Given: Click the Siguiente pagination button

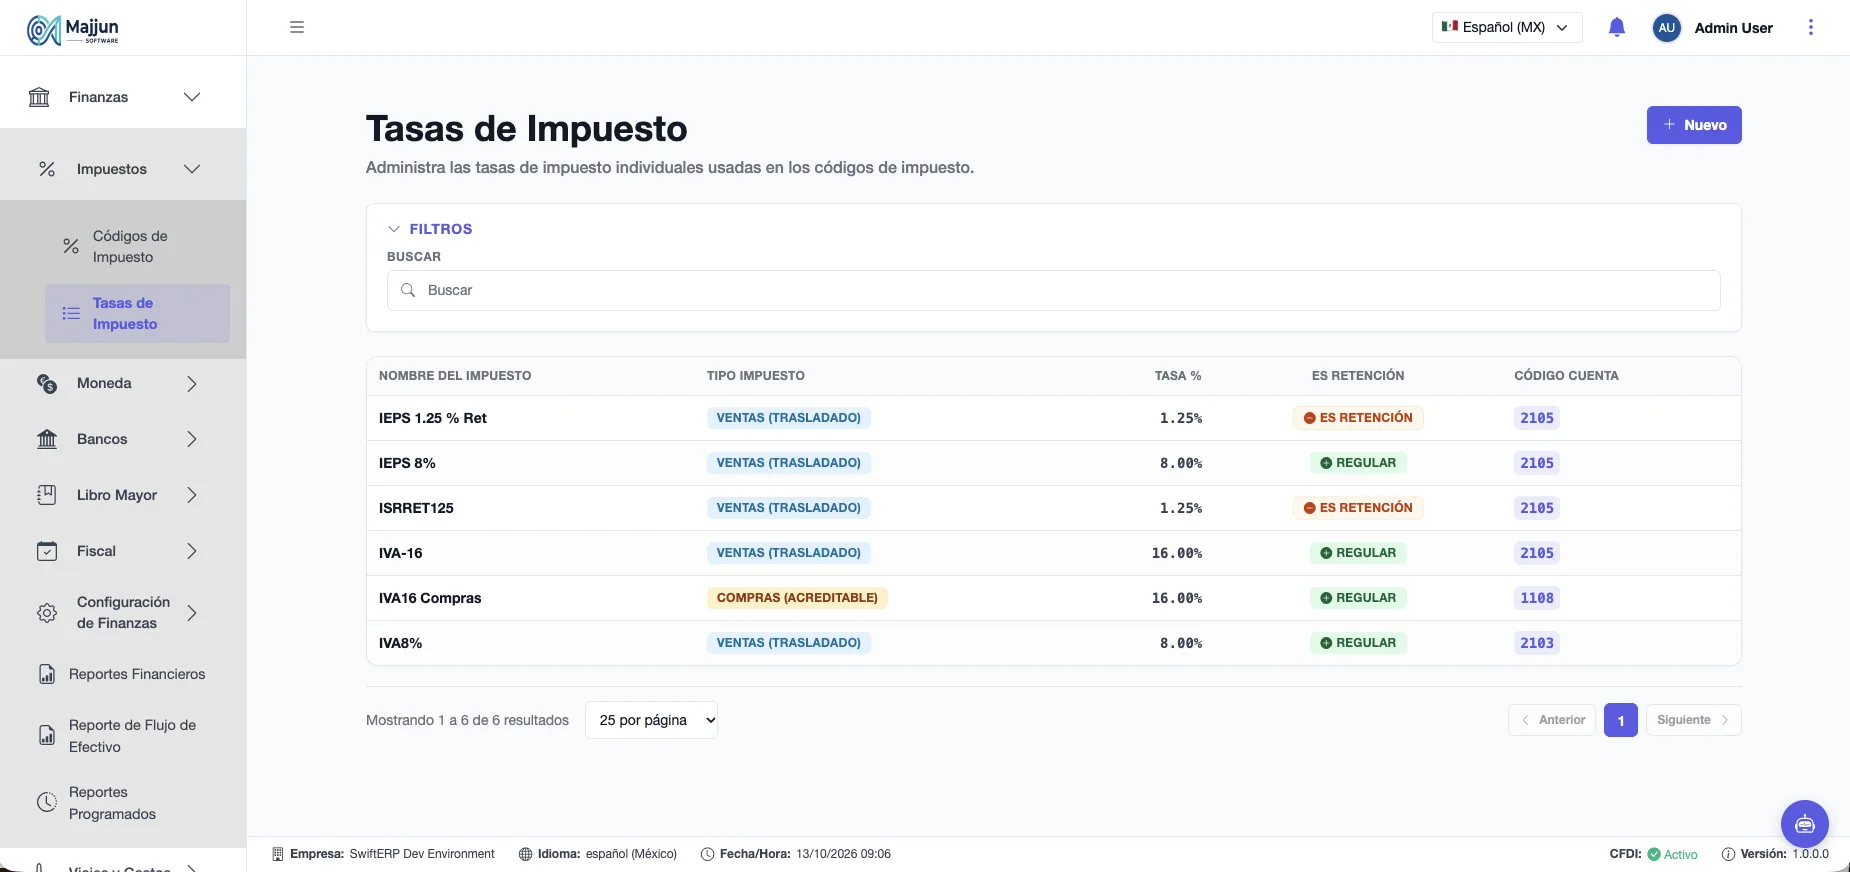Looking at the screenshot, I should (x=1694, y=720).
